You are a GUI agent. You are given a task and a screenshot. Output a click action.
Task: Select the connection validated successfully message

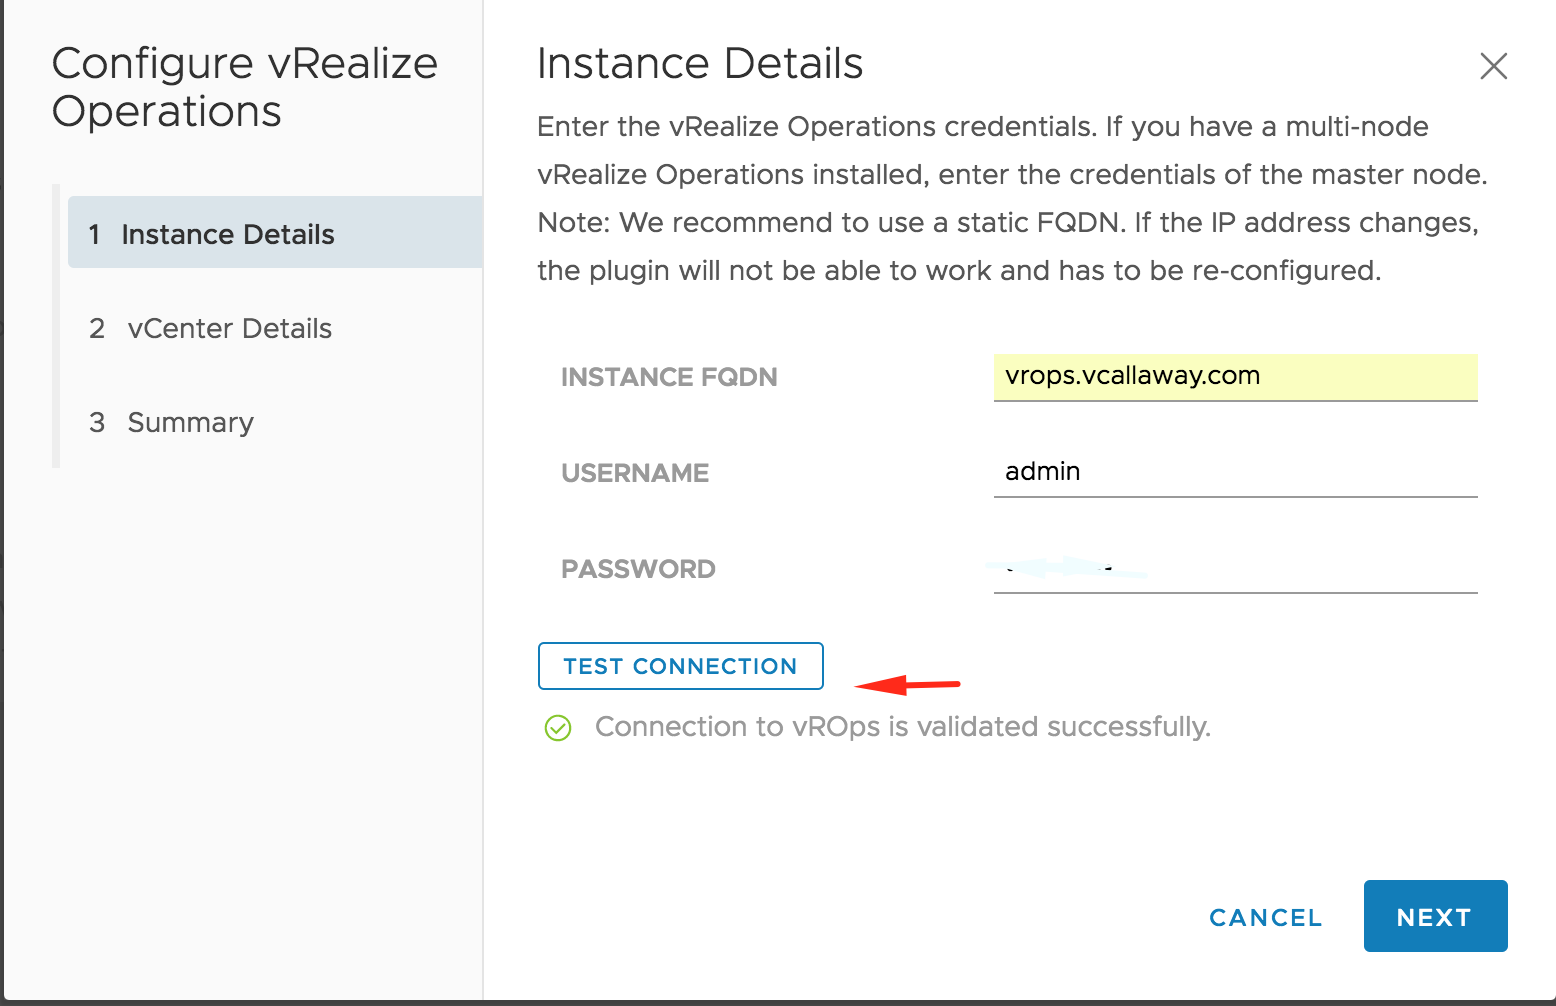(902, 727)
